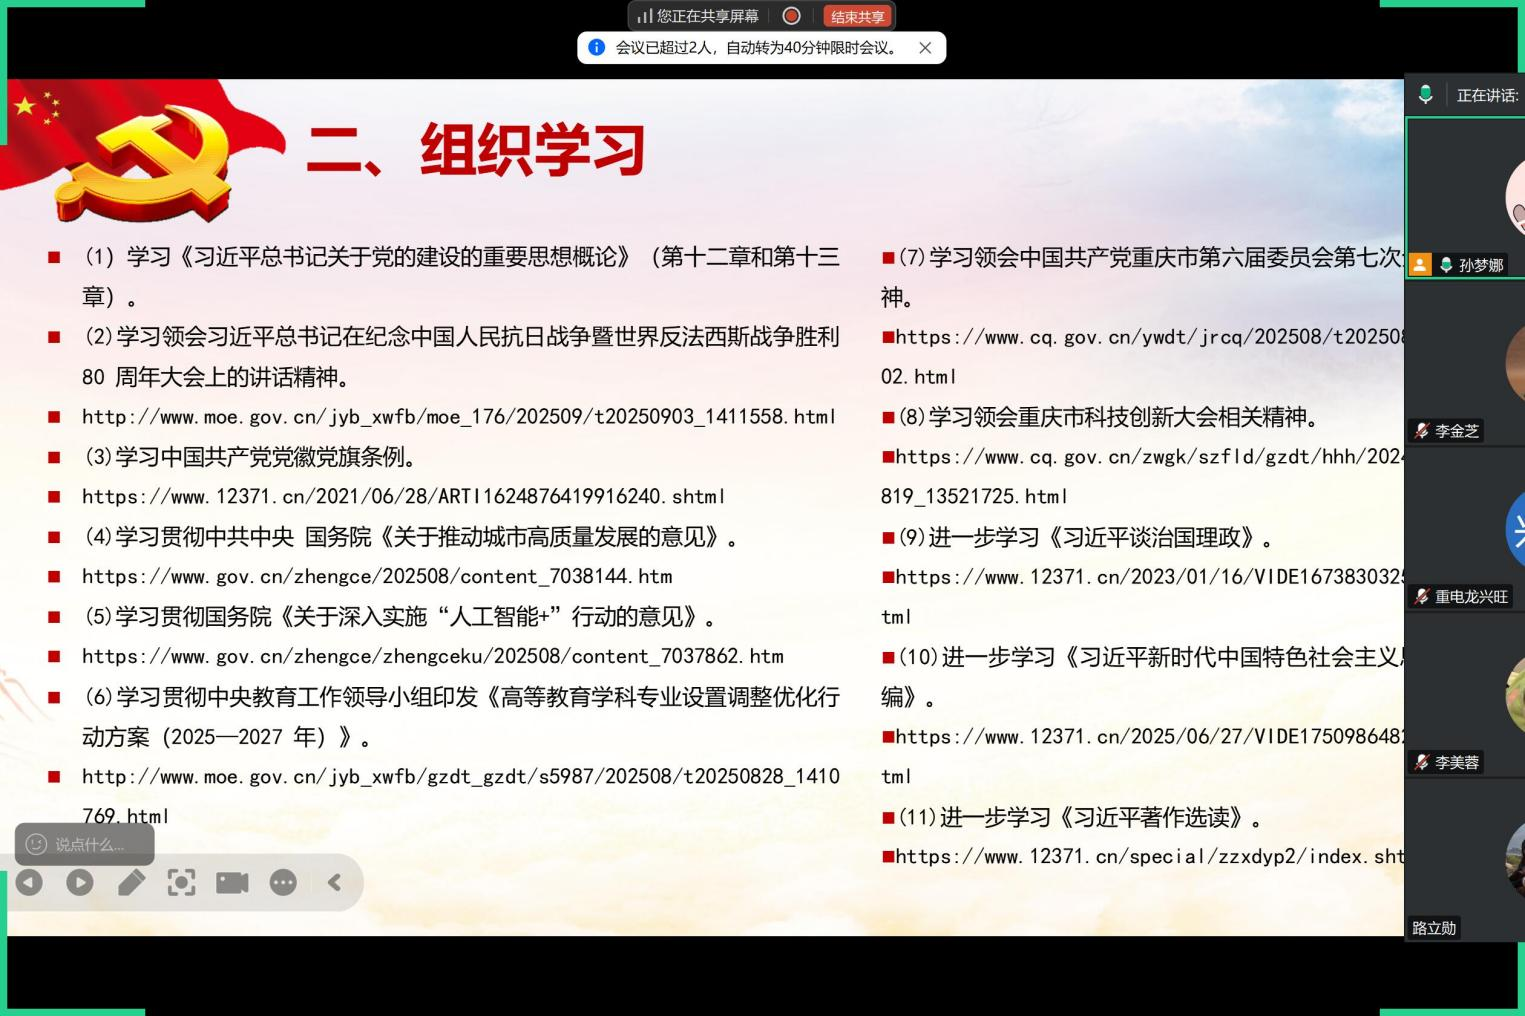The height and width of the screenshot is (1016, 1525).
Task: Type in the 说点什么 chat field
Action: point(95,844)
